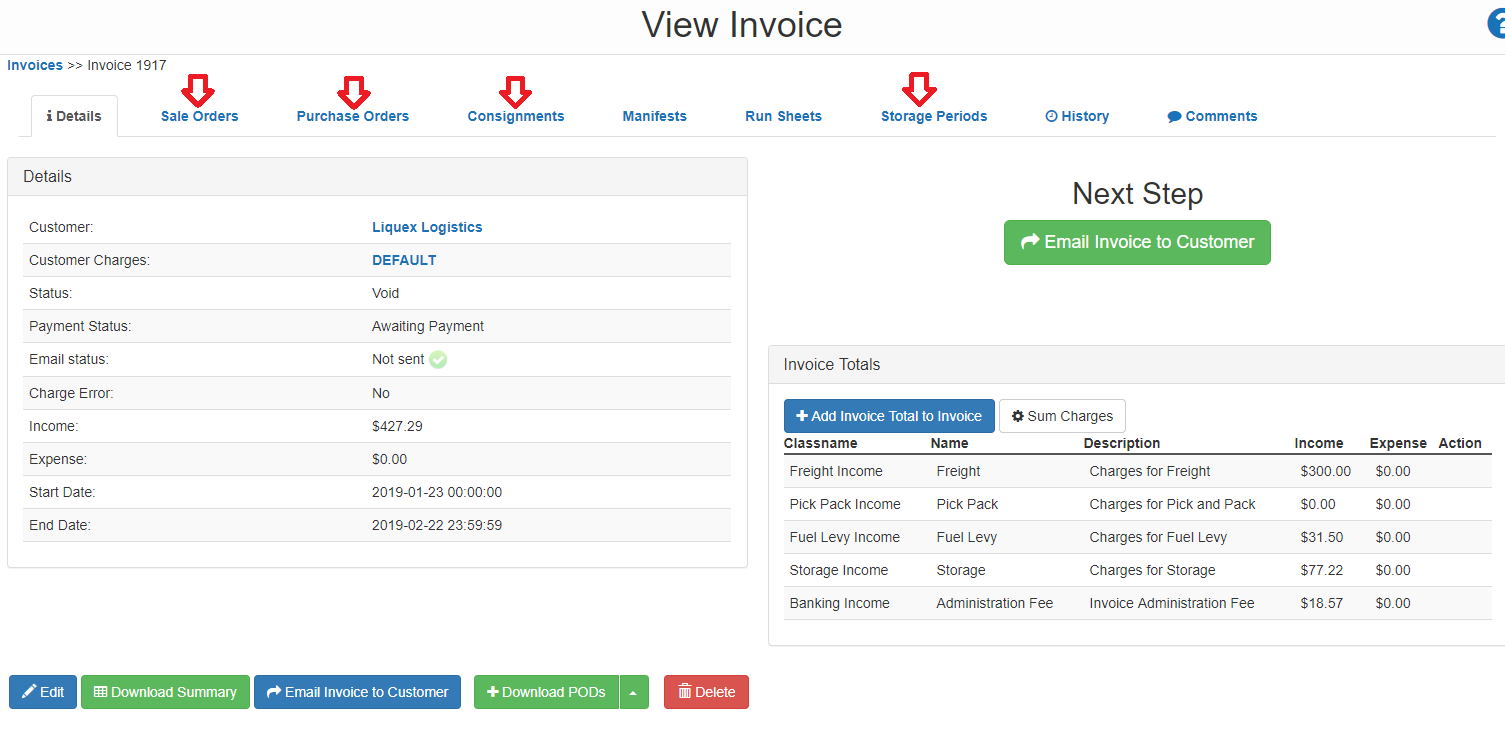Navigate to Invoices breadcrumb link

click(x=35, y=65)
